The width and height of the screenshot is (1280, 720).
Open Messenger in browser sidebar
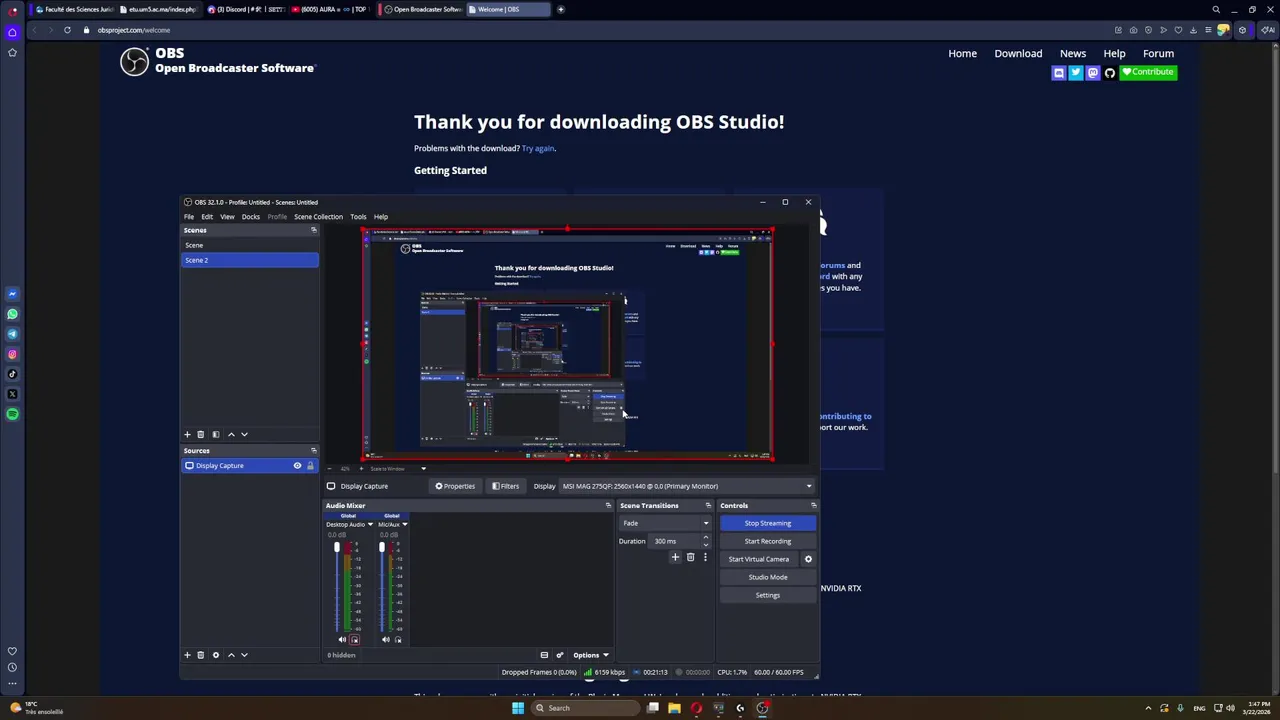pyautogui.click(x=12, y=294)
